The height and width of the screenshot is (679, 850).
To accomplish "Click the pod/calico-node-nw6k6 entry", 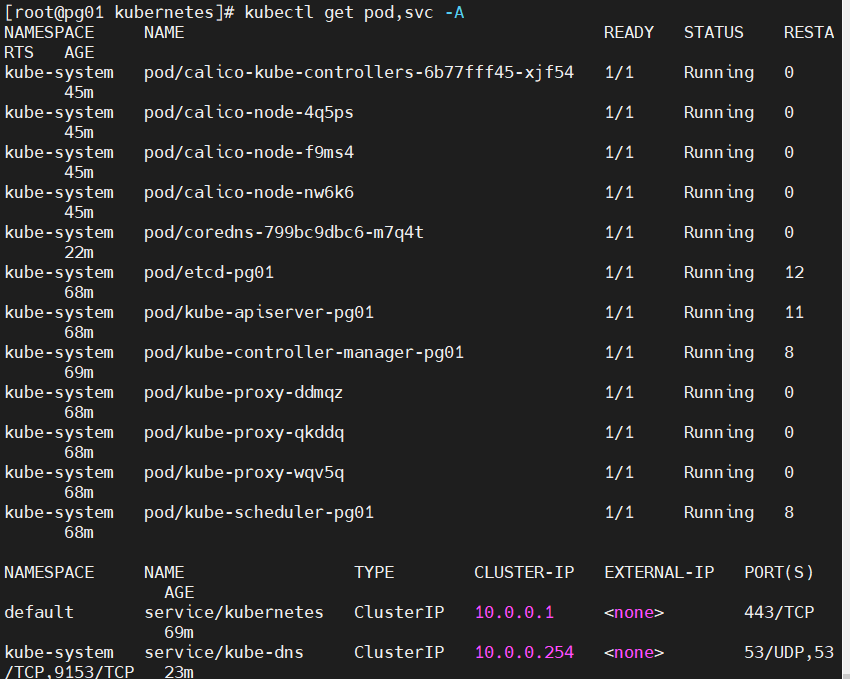I will pos(248,192).
